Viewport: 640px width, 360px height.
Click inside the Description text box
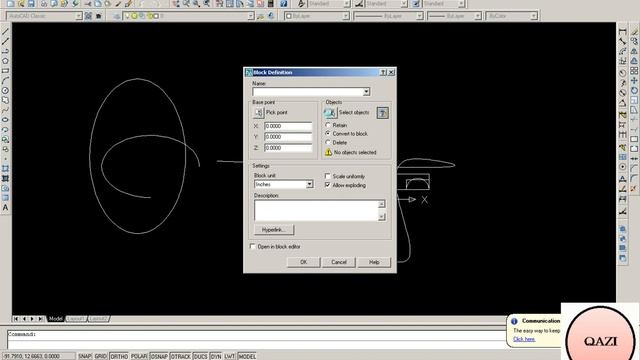tap(316, 211)
